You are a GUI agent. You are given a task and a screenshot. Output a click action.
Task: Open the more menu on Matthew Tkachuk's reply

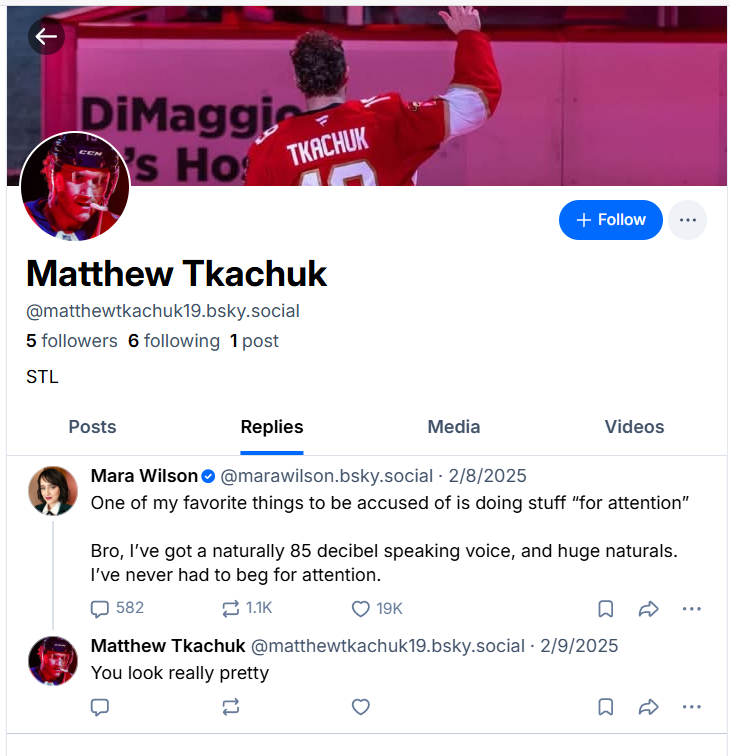[x=692, y=707]
